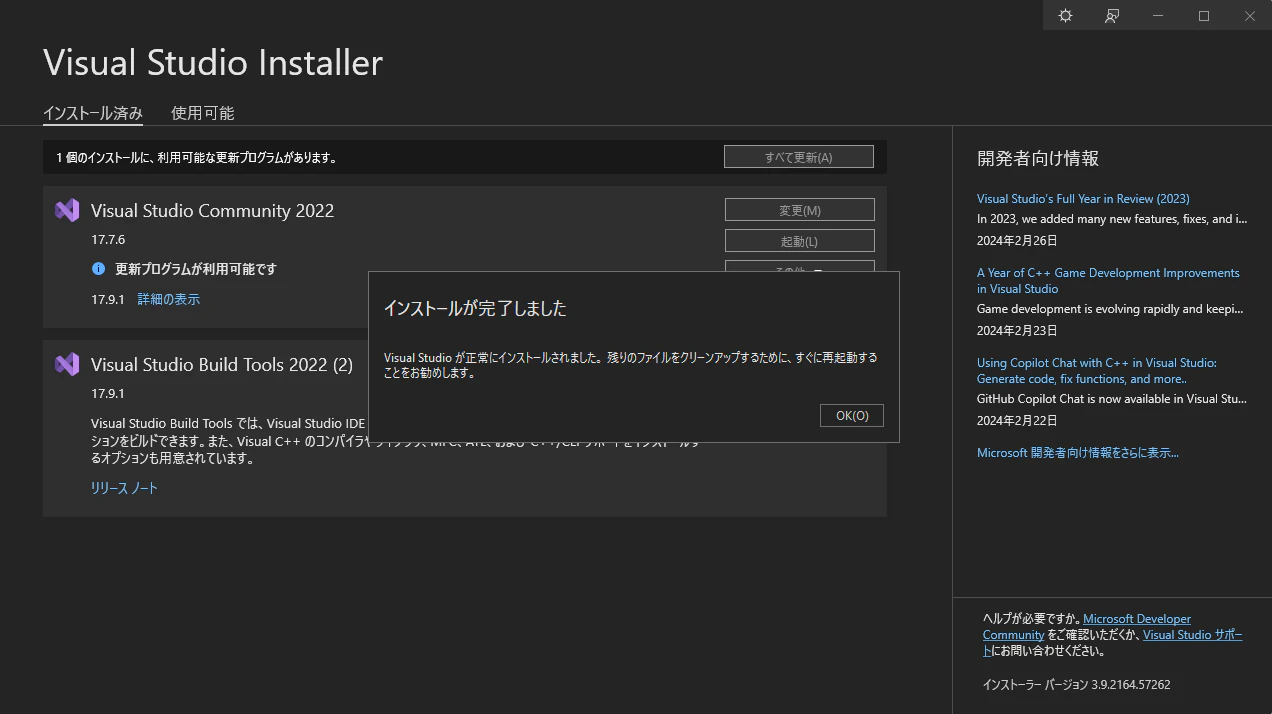Show more Microsoft 開発者向け情報 news
The image size is (1272, 714).
click(1078, 453)
